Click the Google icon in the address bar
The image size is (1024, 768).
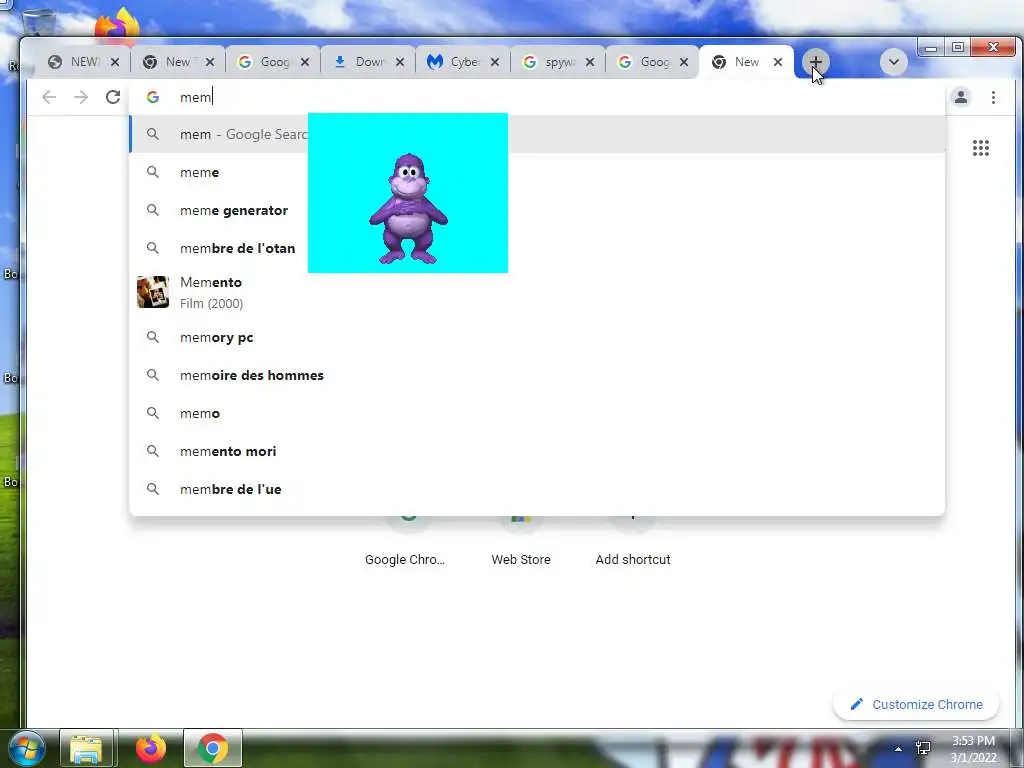[x=153, y=97]
